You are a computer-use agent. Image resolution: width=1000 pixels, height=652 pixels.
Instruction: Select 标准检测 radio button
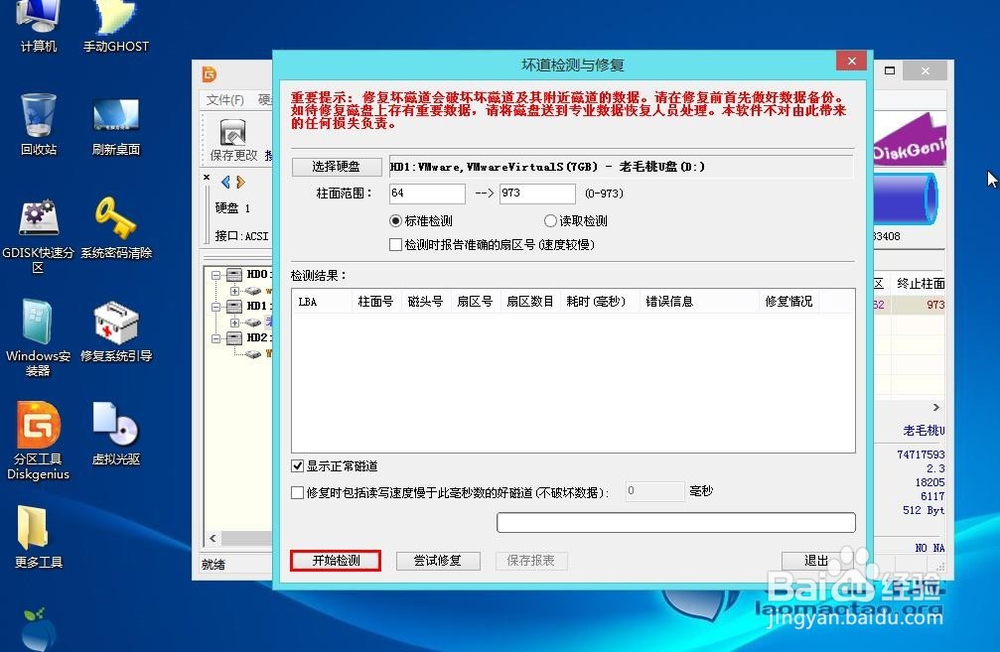(395, 221)
